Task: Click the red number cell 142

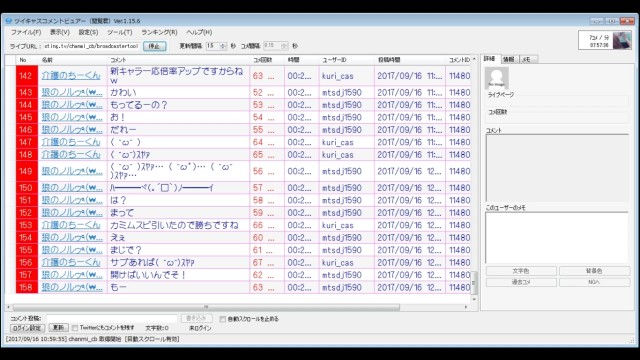Action: pyautogui.click(x=27, y=76)
